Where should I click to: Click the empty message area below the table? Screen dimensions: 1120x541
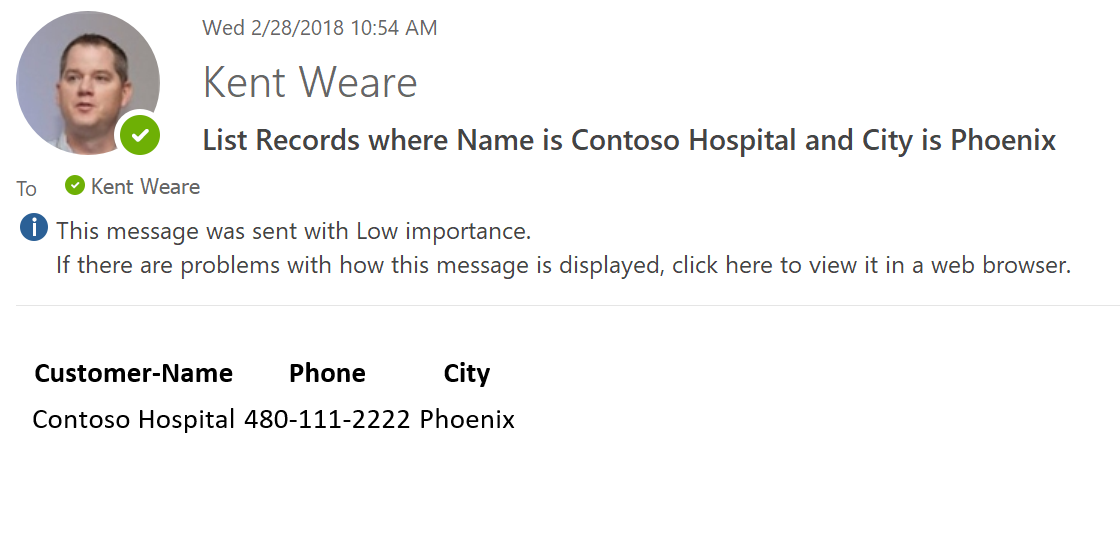[x=560, y=490]
